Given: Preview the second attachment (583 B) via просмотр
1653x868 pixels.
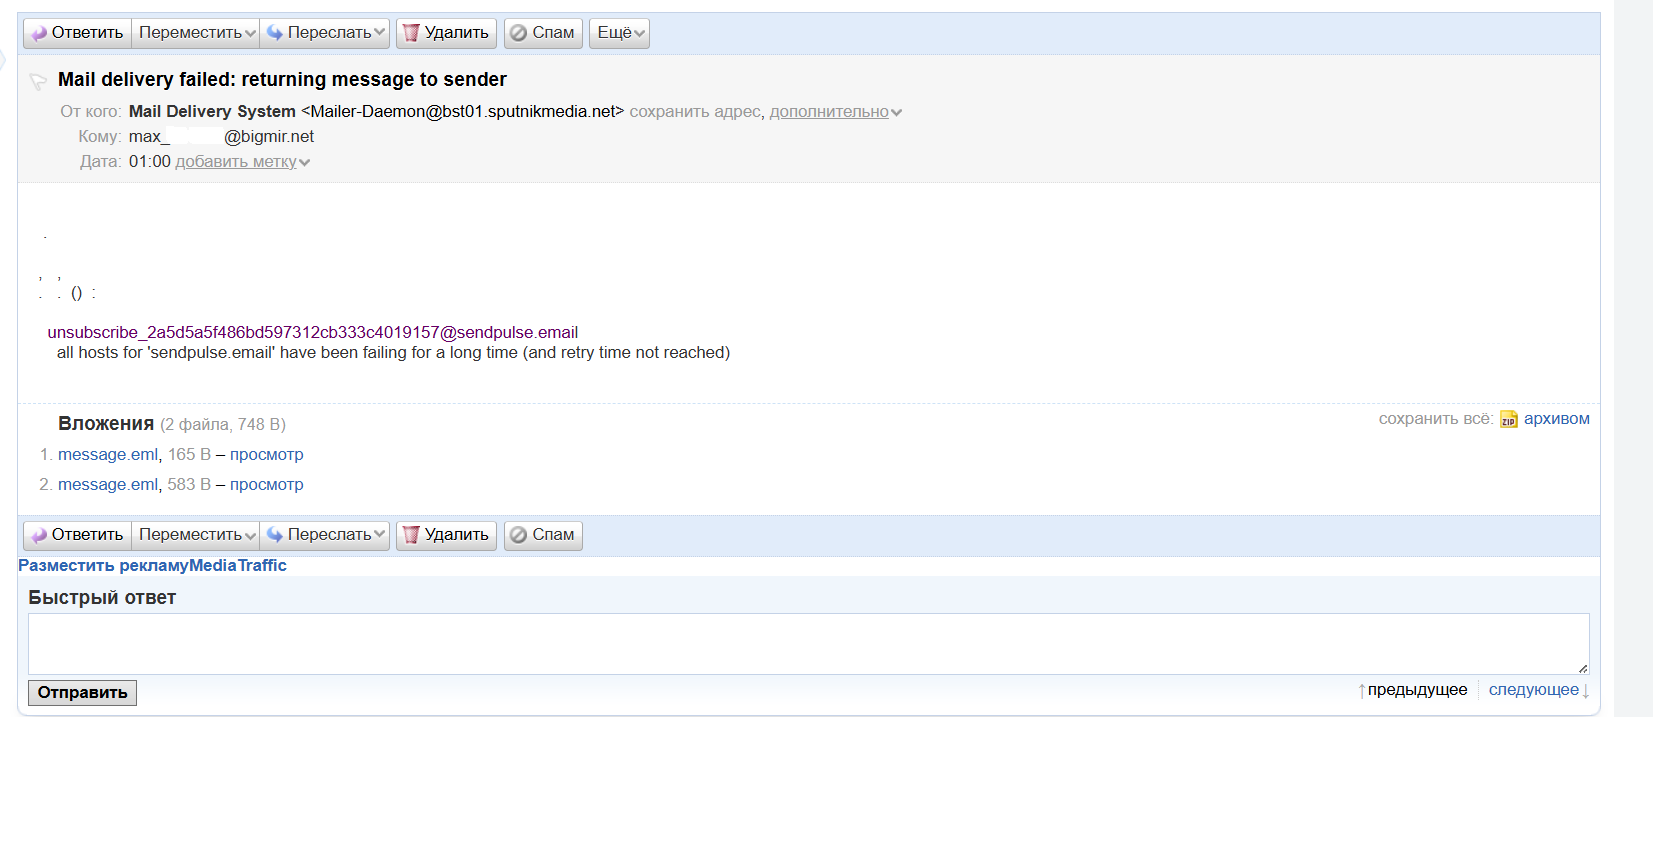Looking at the screenshot, I should point(266,485).
